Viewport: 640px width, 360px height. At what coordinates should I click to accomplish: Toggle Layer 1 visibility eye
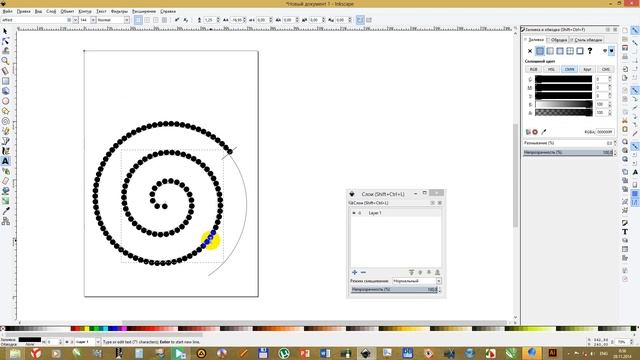[353, 213]
